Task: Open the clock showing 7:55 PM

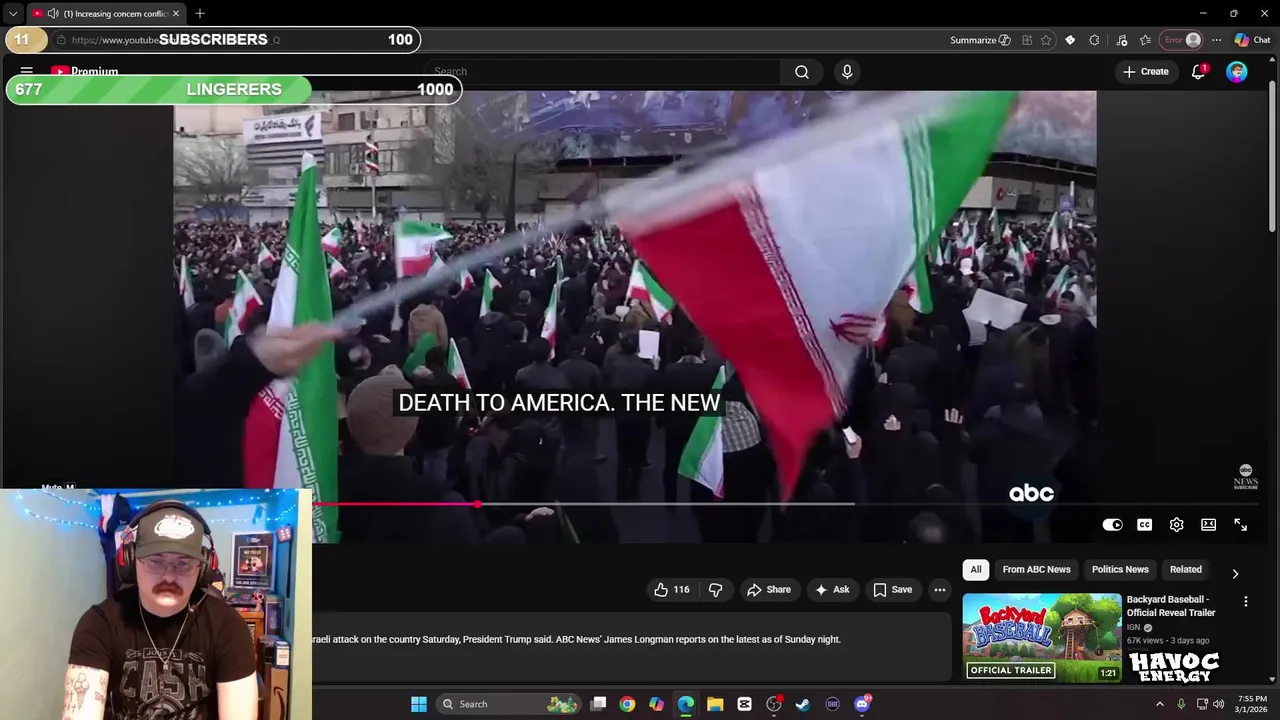Action: (x=1252, y=704)
